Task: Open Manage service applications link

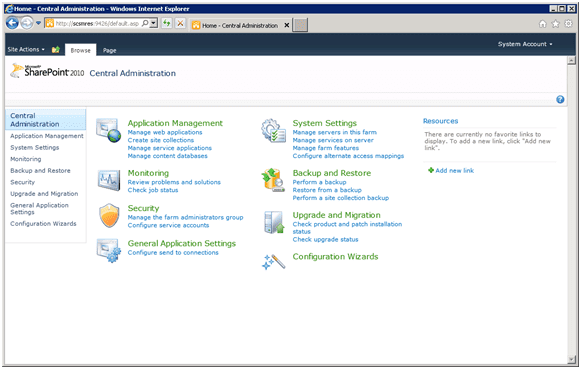Action: coord(170,148)
